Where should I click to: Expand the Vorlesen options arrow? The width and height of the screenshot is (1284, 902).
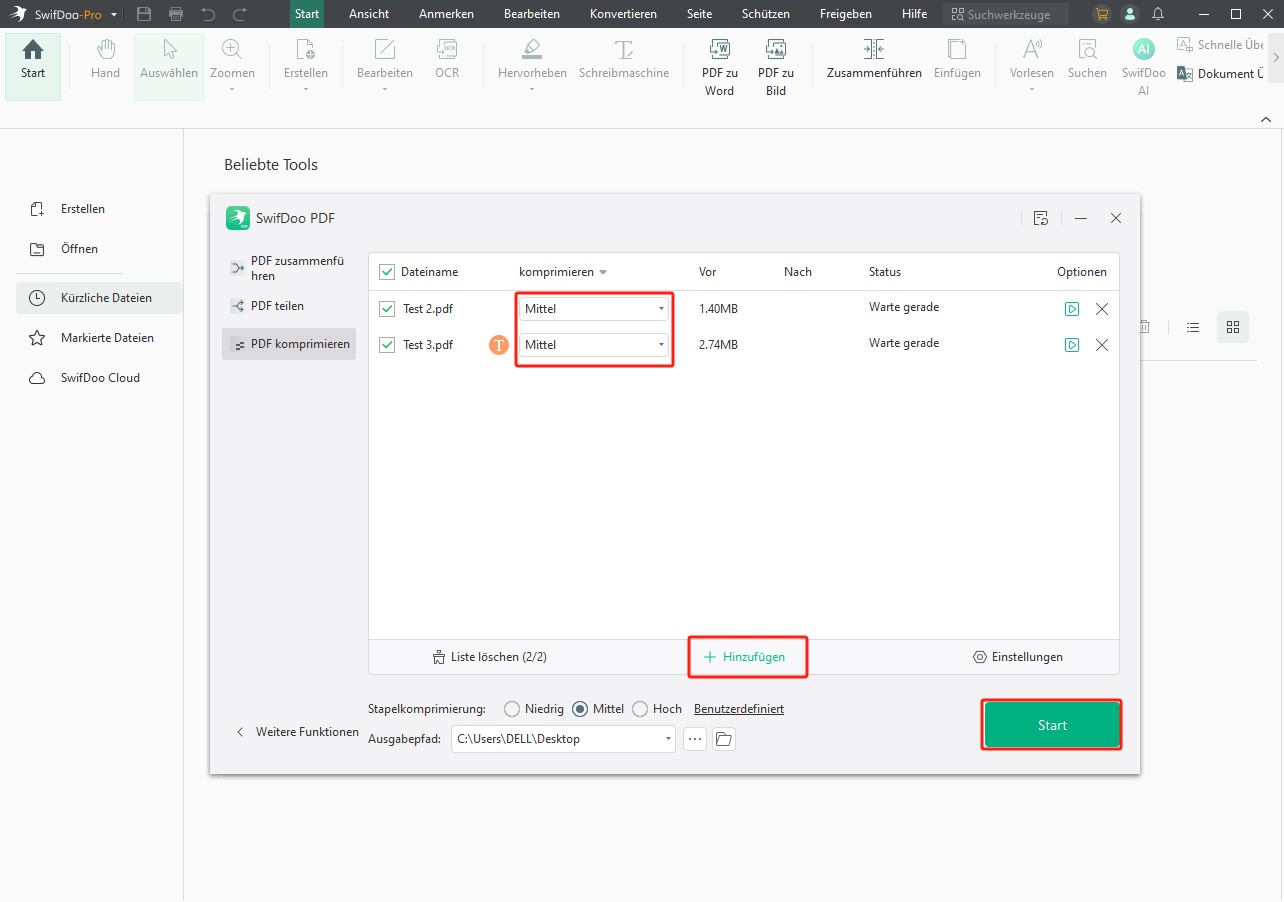1032,90
